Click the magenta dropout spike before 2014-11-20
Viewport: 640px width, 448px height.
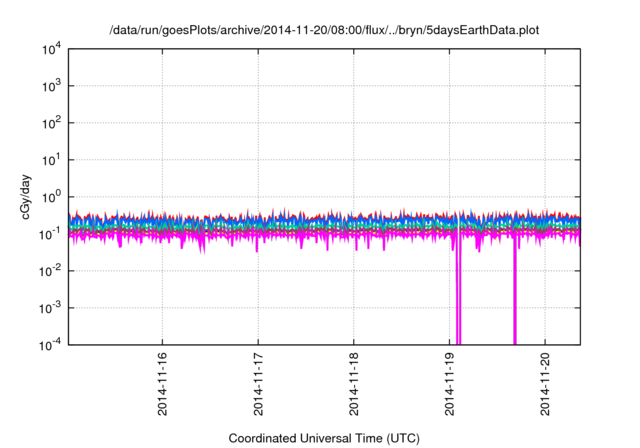pyautogui.click(x=515, y=290)
